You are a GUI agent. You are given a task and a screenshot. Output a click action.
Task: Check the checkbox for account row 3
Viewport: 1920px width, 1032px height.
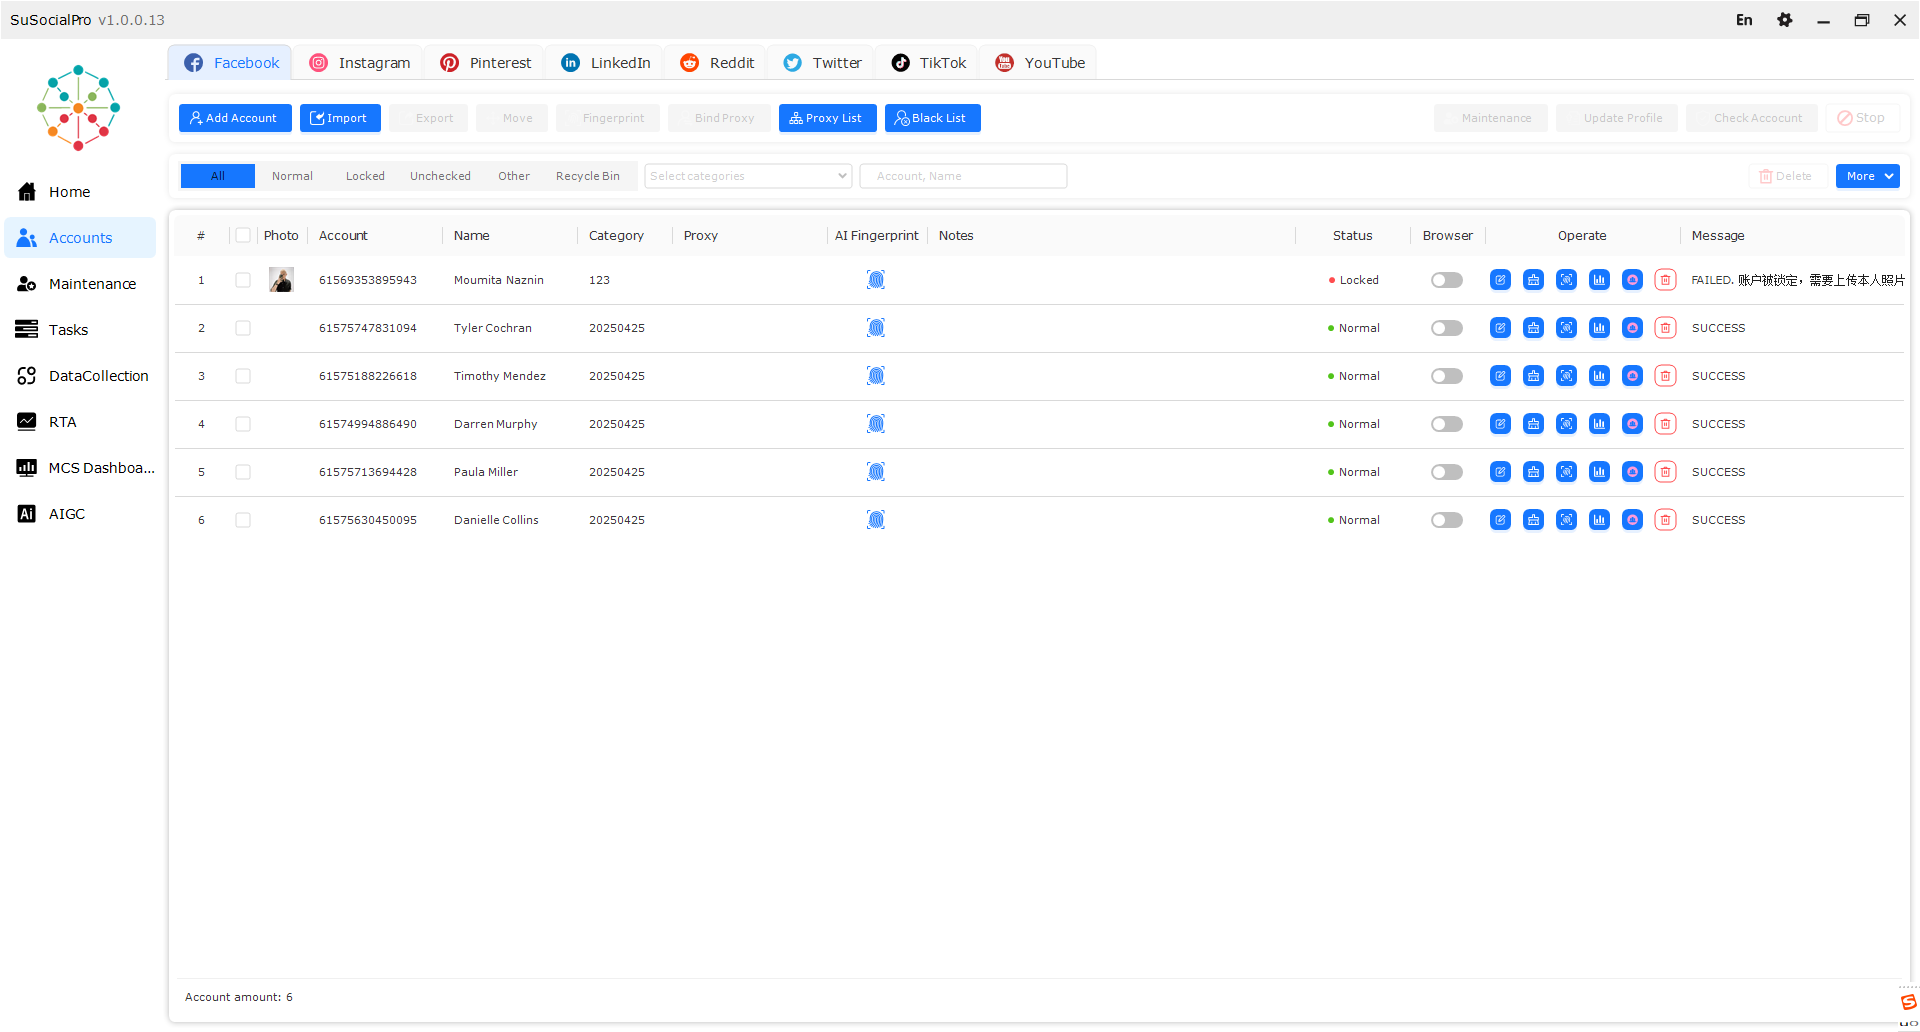point(243,376)
